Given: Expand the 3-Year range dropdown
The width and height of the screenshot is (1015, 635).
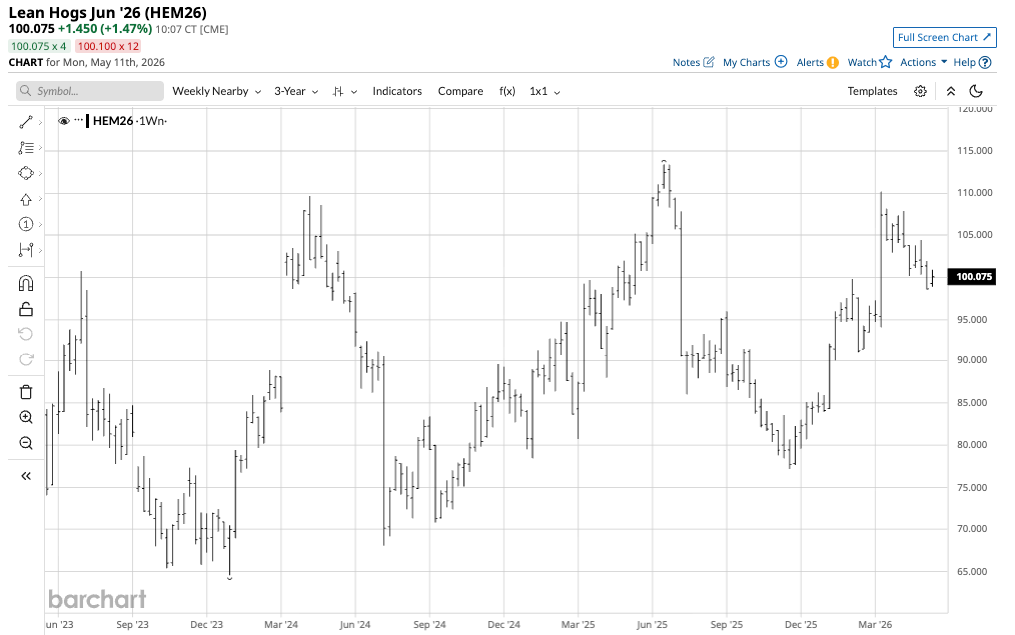Looking at the screenshot, I should pyautogui.click(x=296, y=91).
